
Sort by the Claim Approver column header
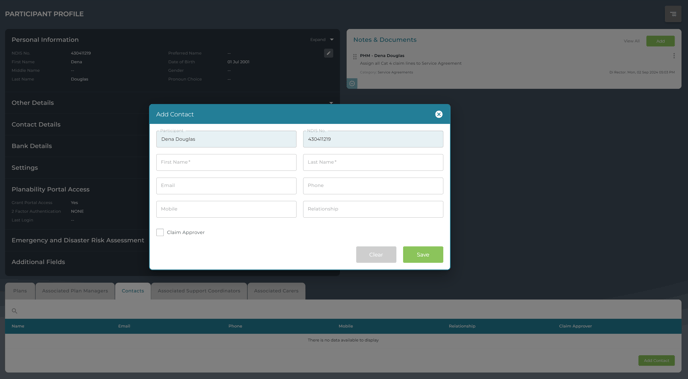click(x=575, y=326)
